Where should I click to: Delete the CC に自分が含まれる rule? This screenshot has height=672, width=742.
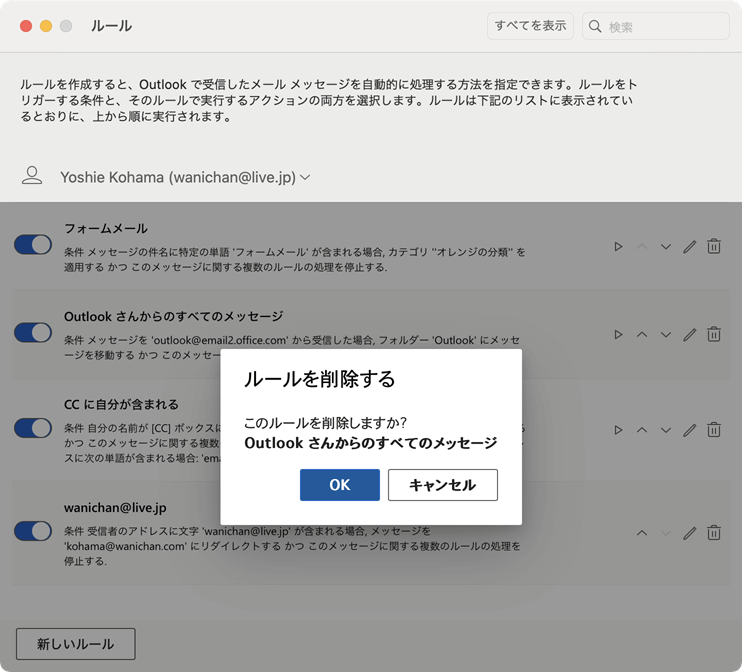click(x=714, y=430)
